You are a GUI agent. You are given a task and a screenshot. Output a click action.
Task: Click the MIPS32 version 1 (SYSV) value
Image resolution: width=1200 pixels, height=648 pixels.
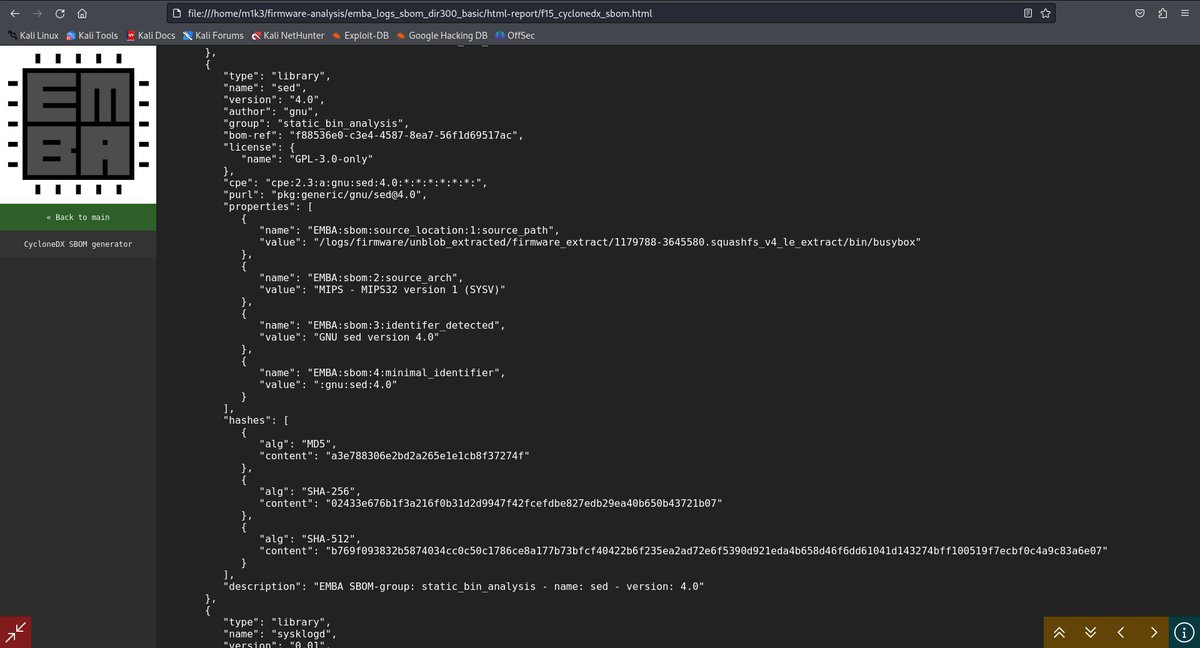point(409,290)
